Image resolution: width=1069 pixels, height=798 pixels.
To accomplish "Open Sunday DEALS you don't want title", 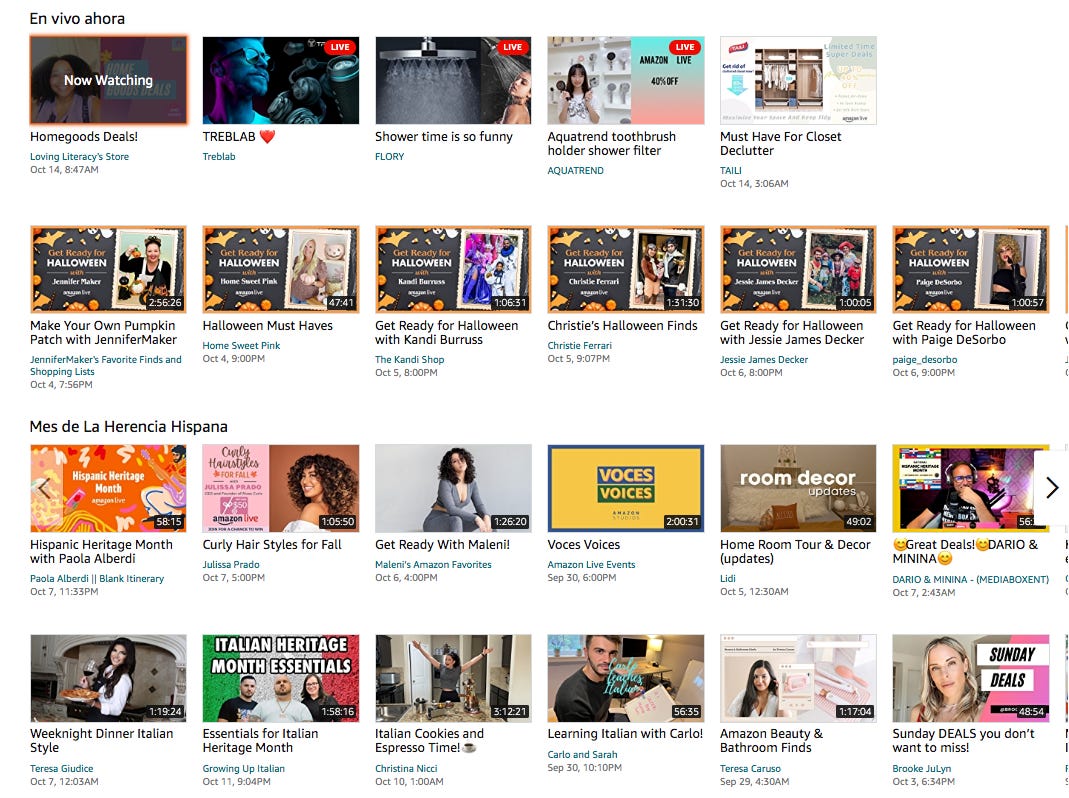I will click(963, 740).
